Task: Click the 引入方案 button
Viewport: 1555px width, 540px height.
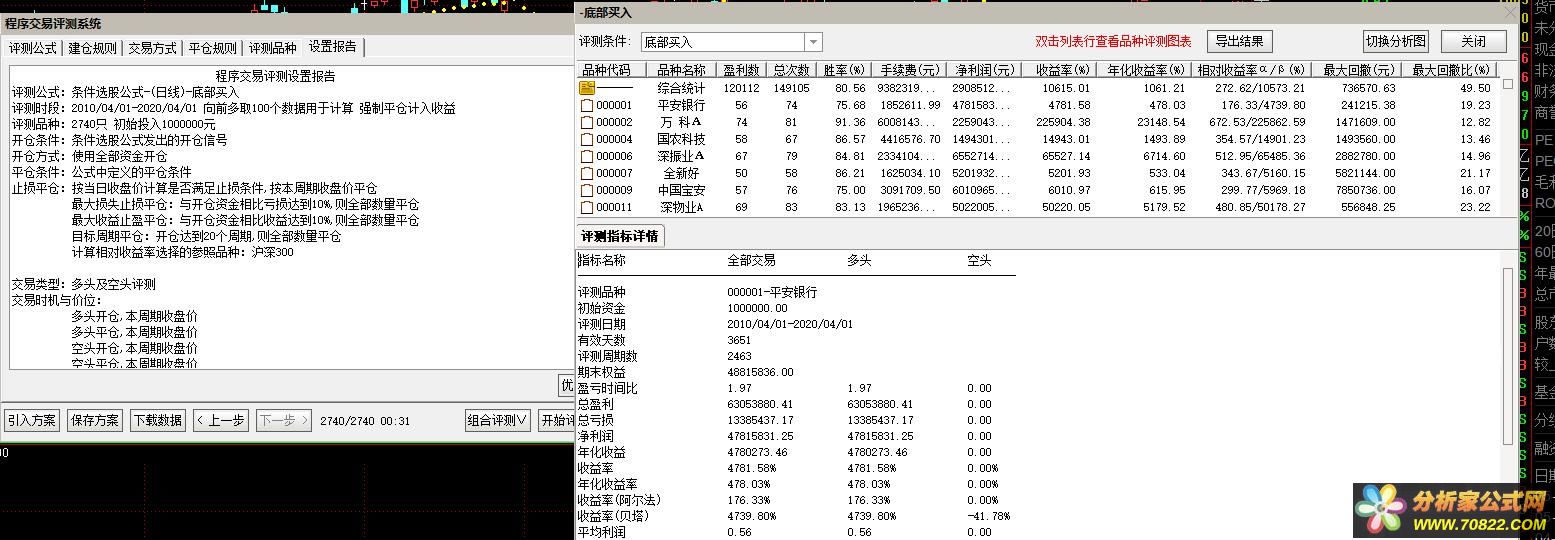Action: [32, 420]
